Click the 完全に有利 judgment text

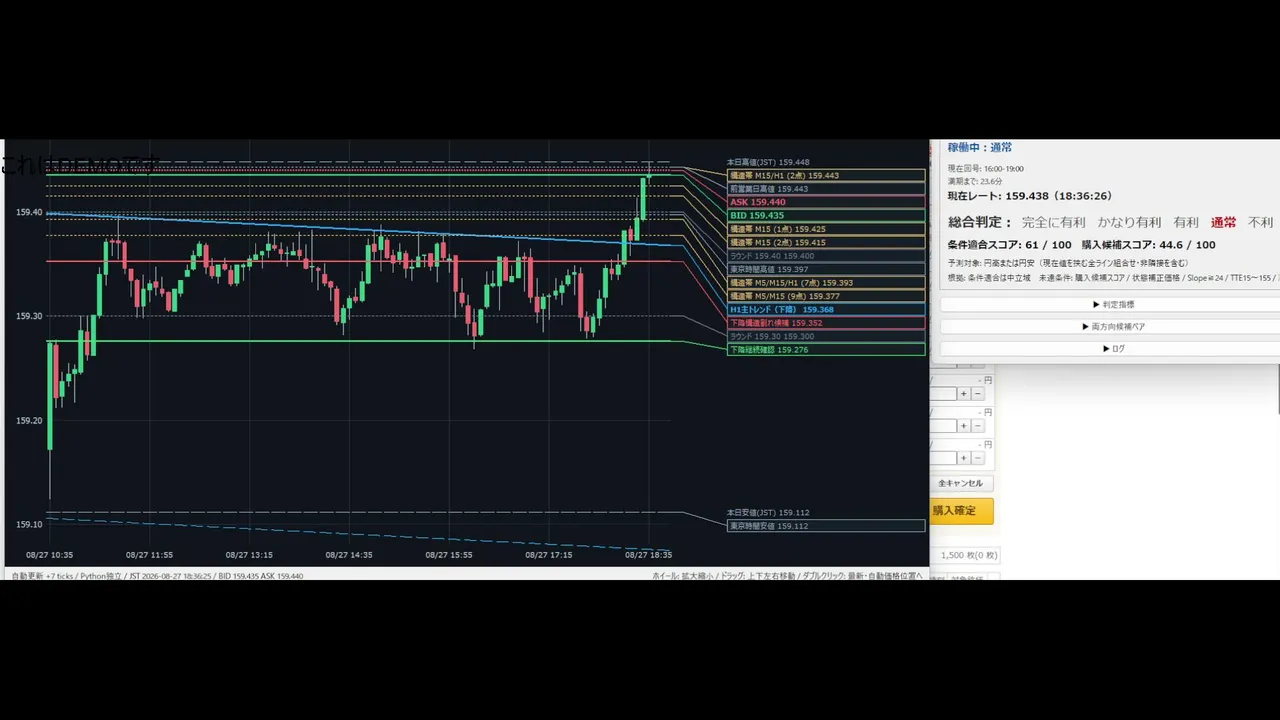(1054, 222)
